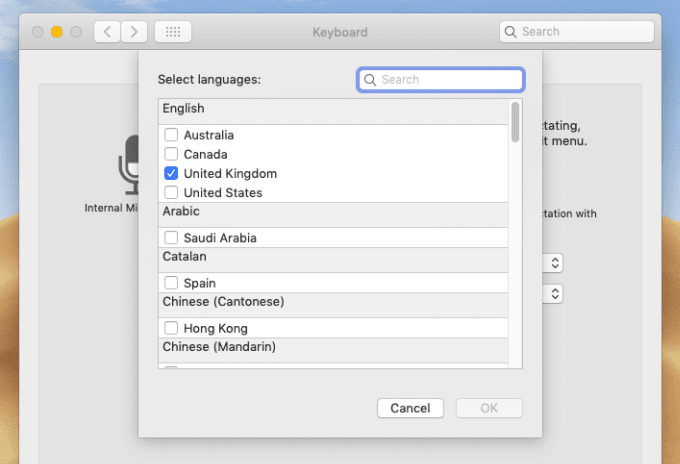The height and width of the screenshot is (464, 680).
Task: Click the Keyboard window search field
Action: pos(577,32)
